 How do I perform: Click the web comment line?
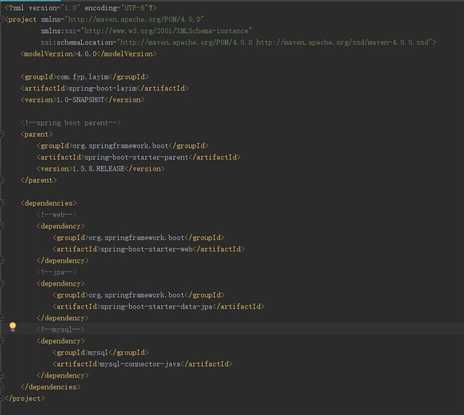click(57, 215)
